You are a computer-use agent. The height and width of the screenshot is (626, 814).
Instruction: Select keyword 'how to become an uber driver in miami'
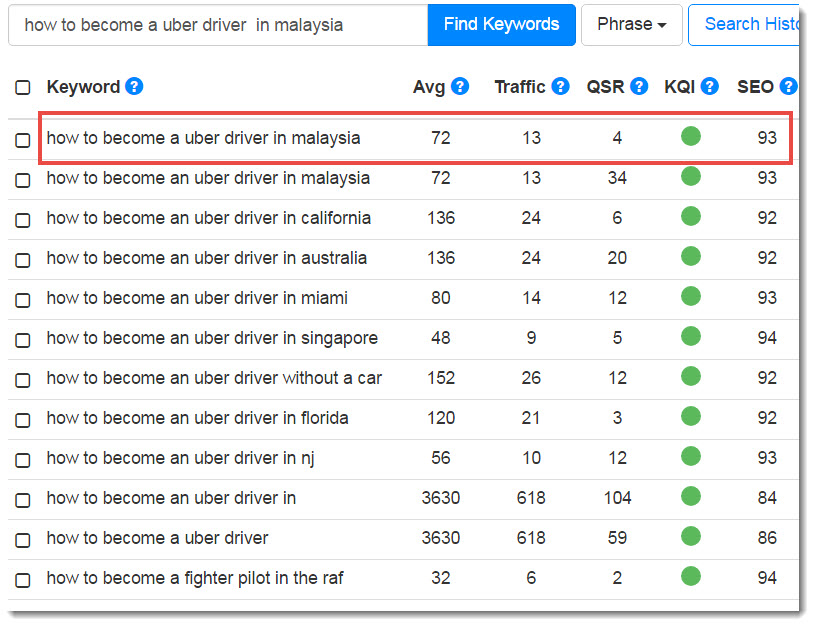[x=197, y=298]
